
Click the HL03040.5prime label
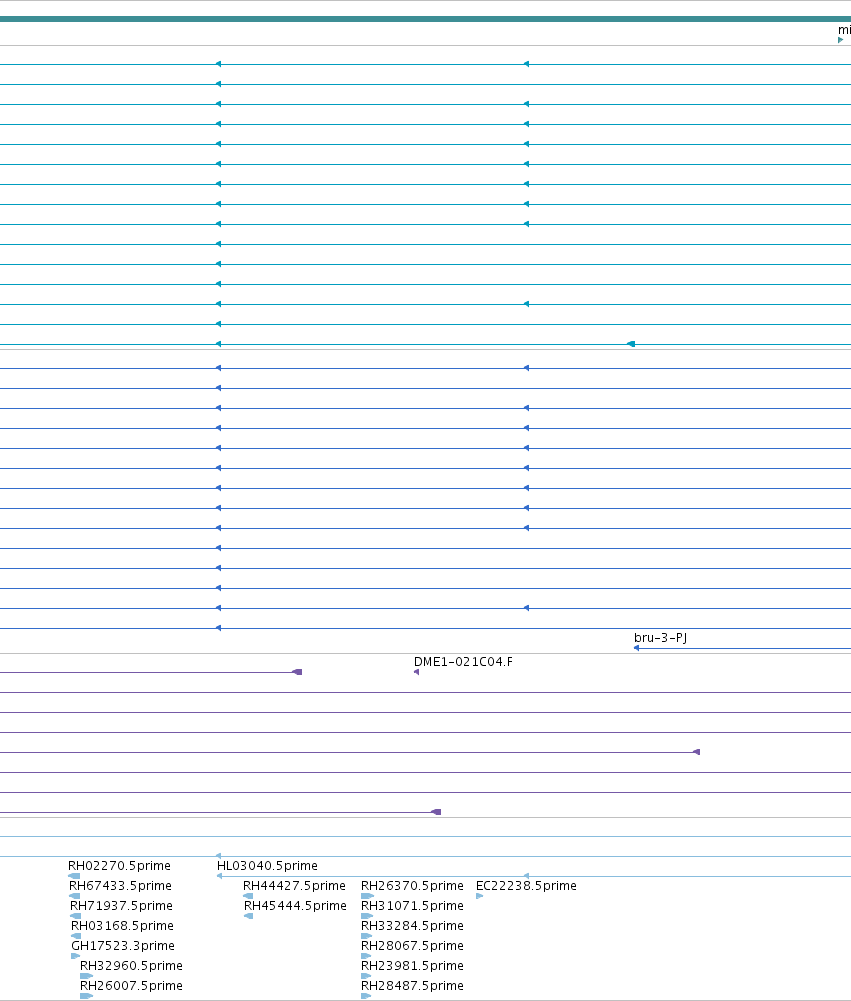coord(267,866)
